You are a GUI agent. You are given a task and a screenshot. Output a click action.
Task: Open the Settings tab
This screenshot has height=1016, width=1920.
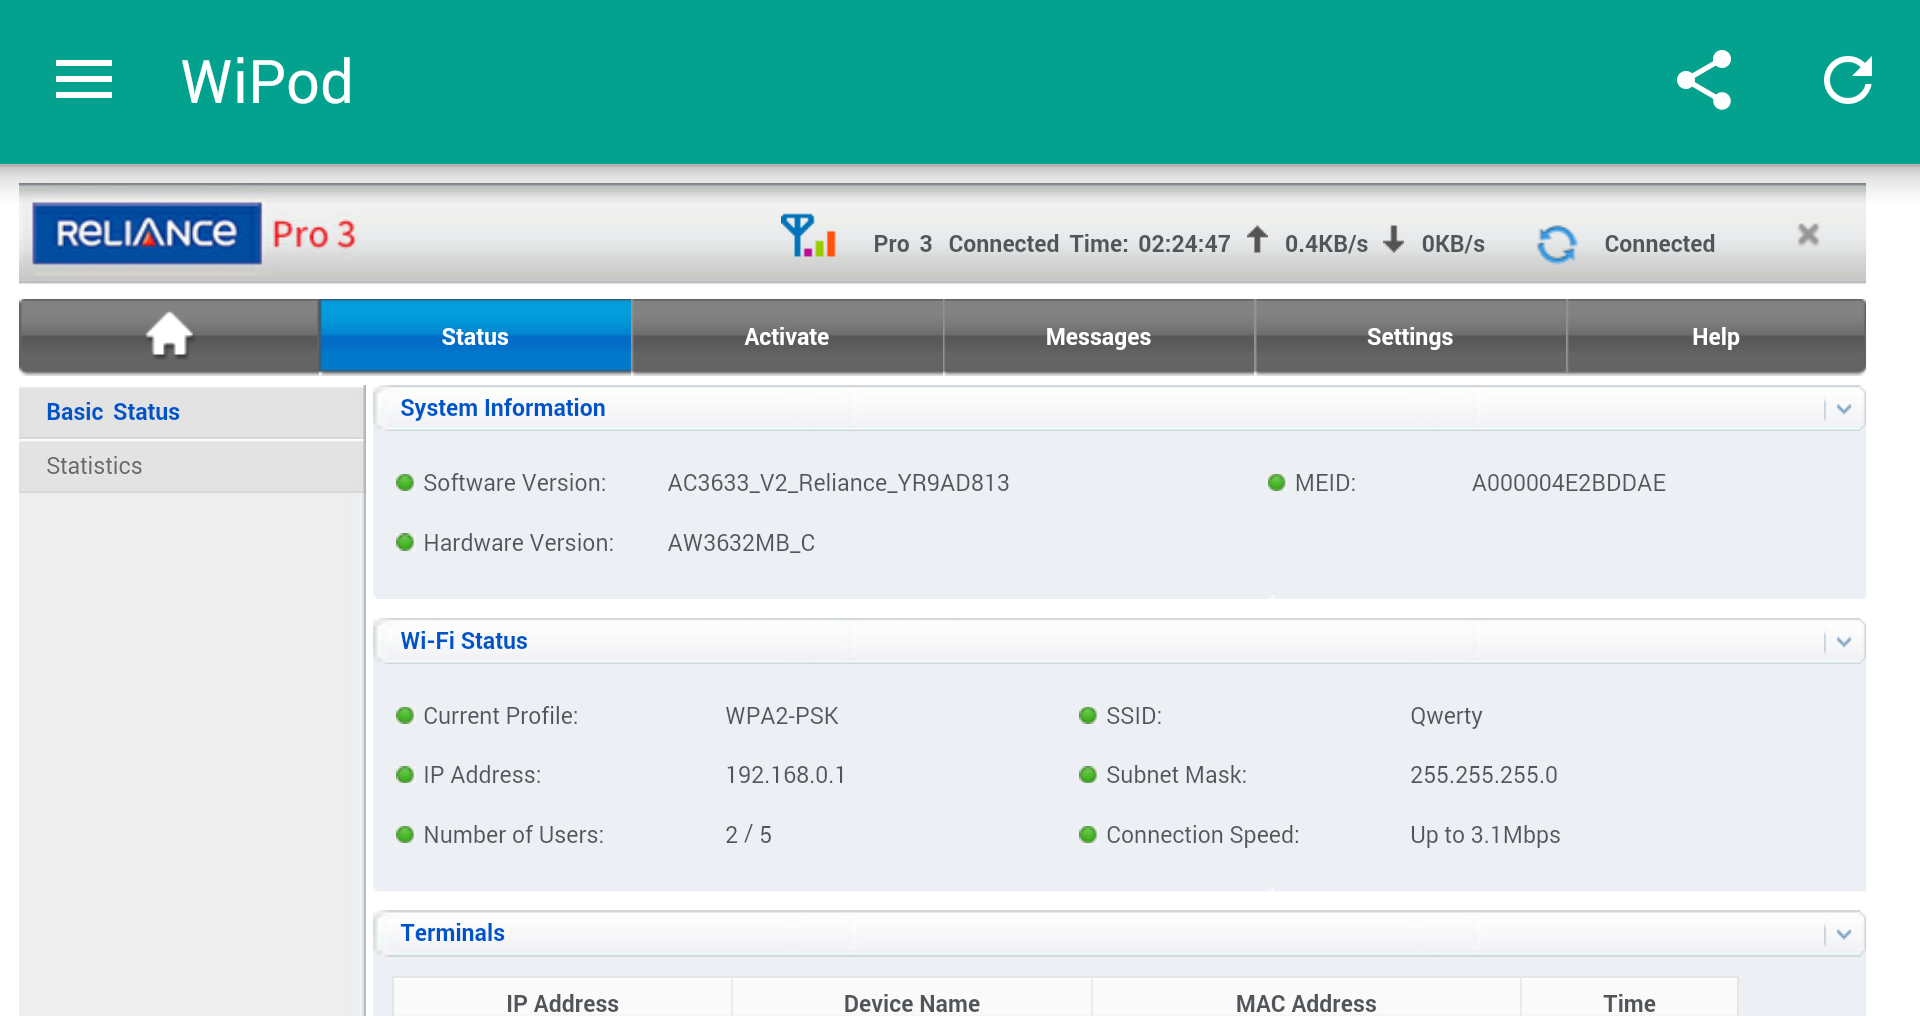pos(1410,337)
